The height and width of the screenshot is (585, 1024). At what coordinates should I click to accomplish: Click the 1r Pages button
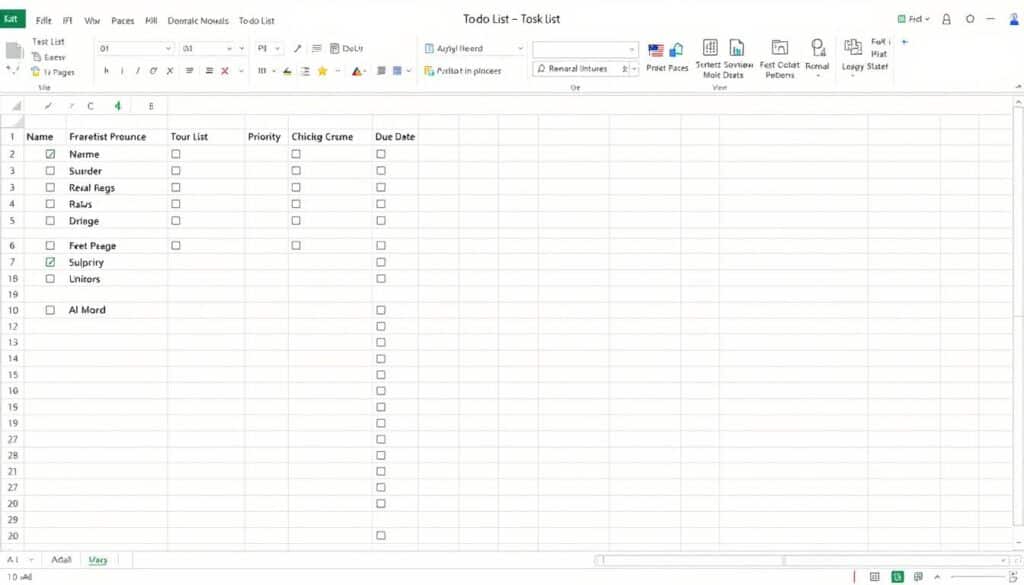(x=53, y=72)
